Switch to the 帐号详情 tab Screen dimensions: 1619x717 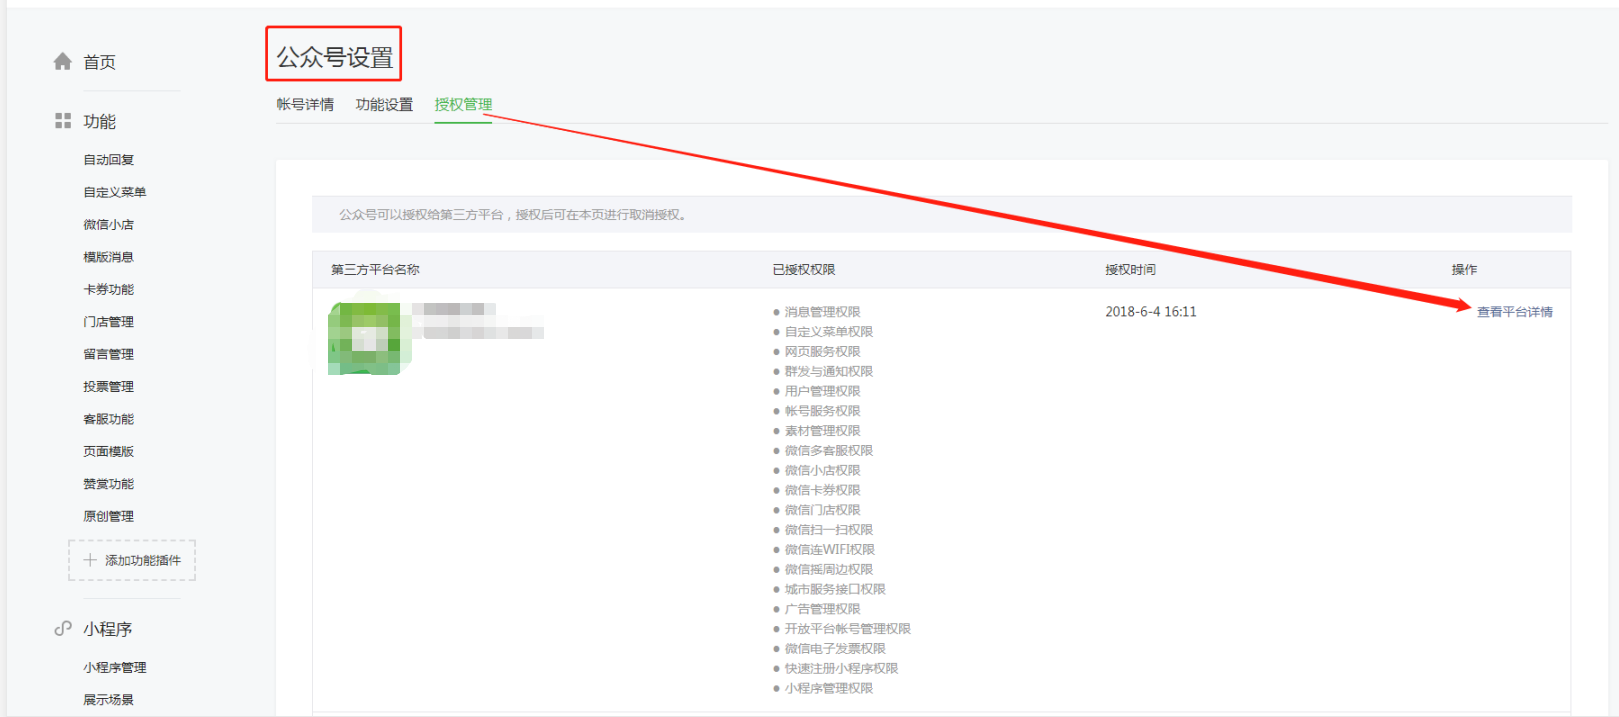tap(305, 104)
